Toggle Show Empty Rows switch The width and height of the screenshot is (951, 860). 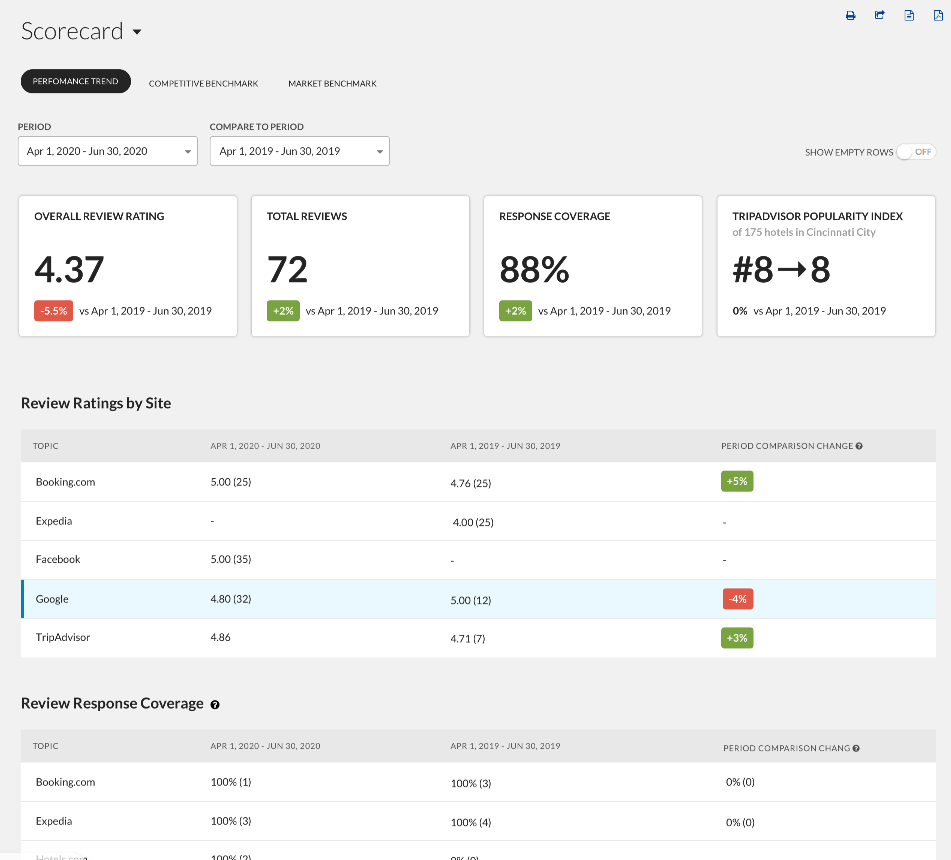tap(916, 152)
